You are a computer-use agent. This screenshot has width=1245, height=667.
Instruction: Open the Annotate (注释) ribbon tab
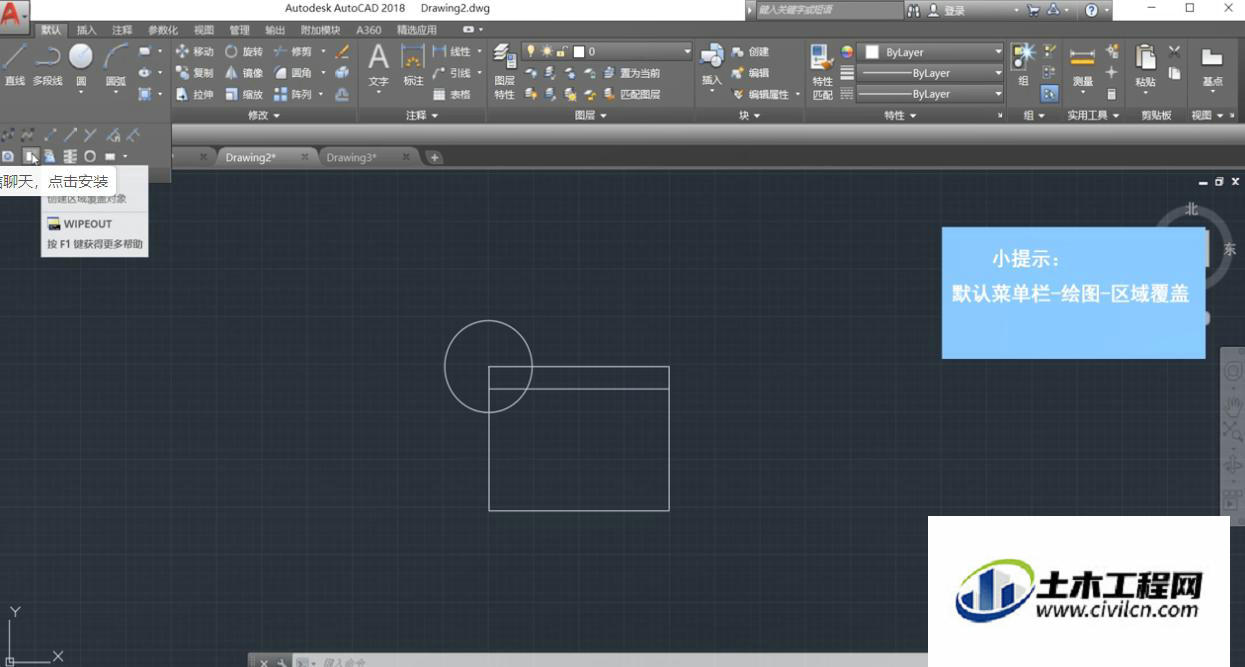pos(122,30)
